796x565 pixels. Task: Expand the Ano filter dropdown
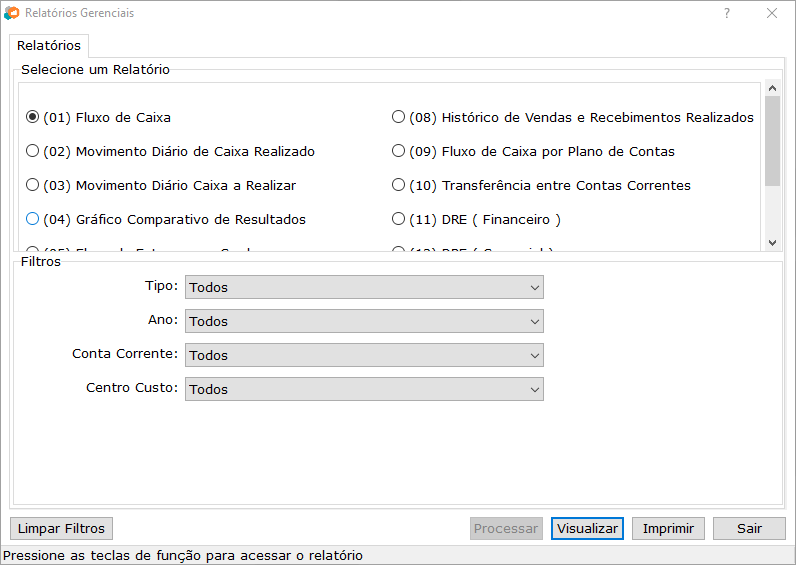(364, 321)
